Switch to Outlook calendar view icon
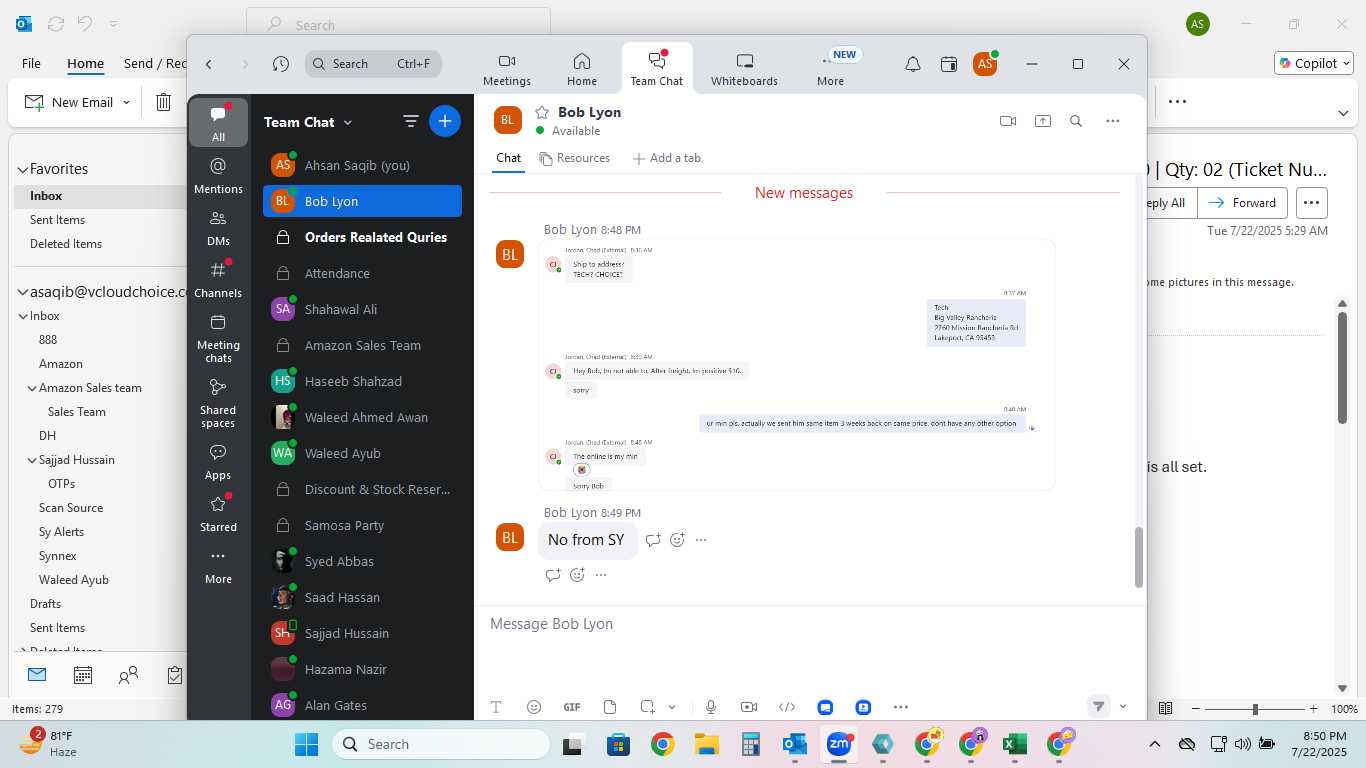 pyautogui.click(x=83, y=676)
